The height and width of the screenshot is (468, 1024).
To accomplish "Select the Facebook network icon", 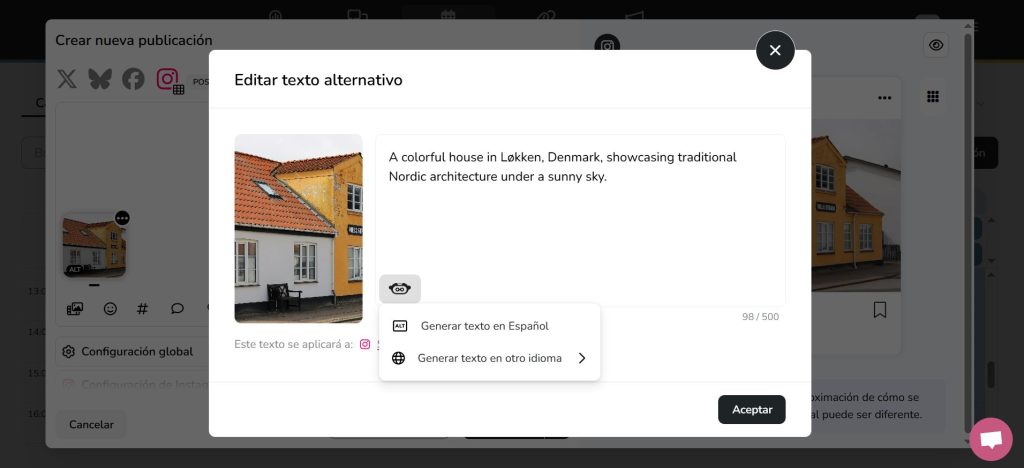I will (x=133, y=79).
